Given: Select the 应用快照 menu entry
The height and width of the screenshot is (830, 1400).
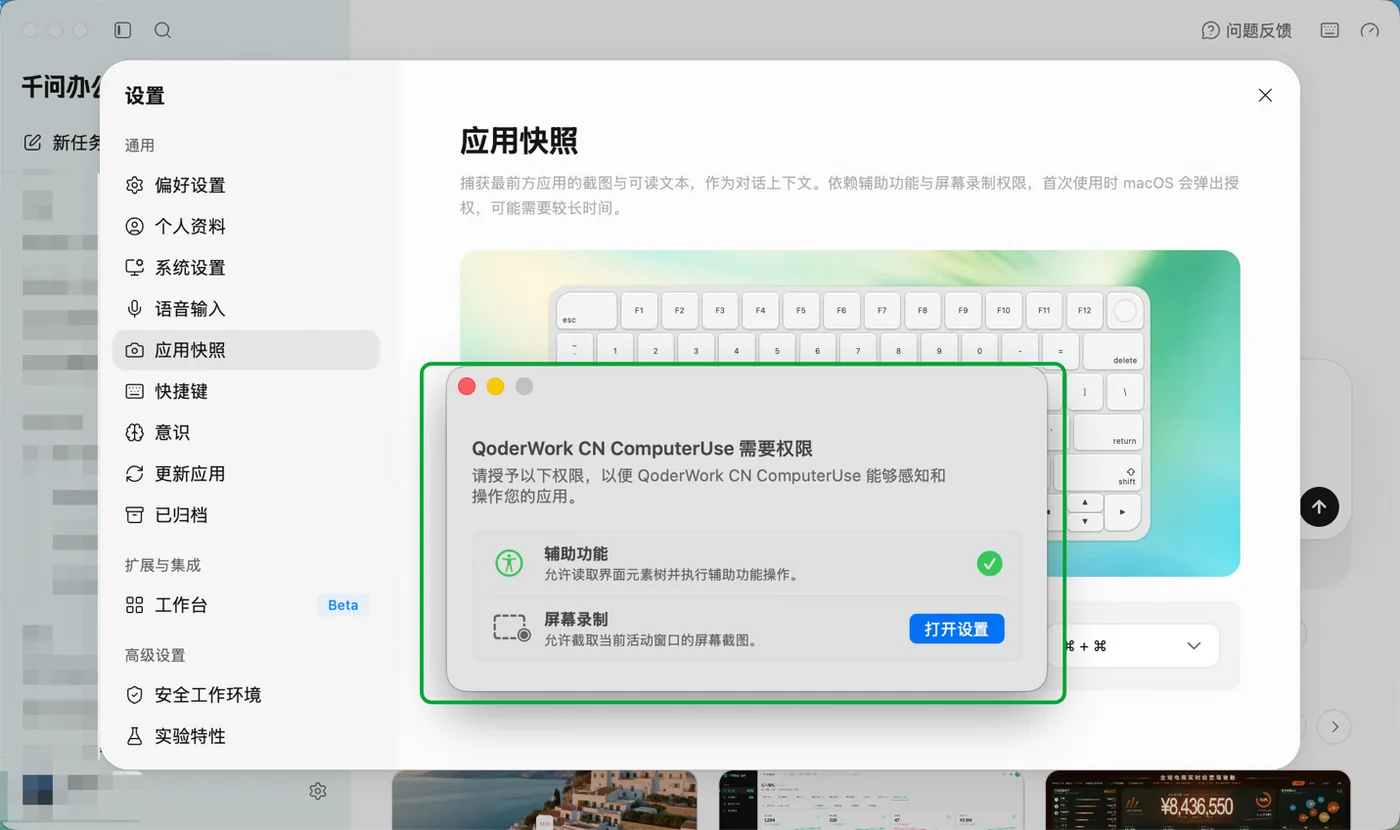Looking at the screenshot, I should coord(246,350).
